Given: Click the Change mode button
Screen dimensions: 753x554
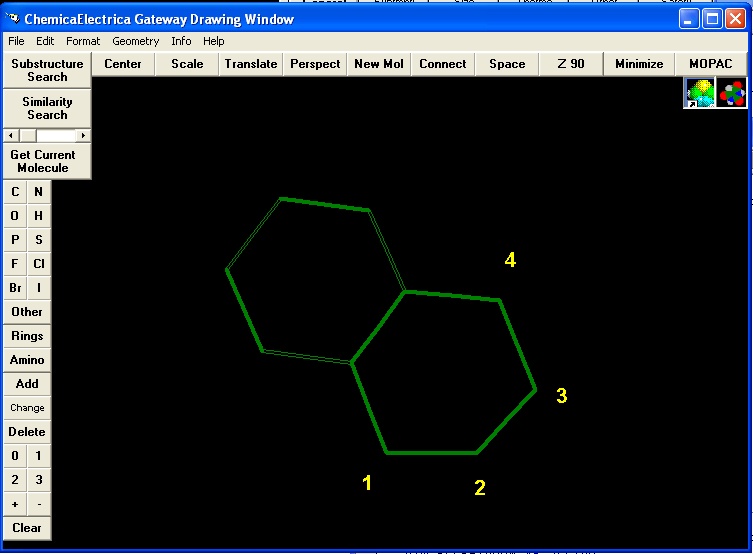Looking at the screenshot, I should pos(27,408).
